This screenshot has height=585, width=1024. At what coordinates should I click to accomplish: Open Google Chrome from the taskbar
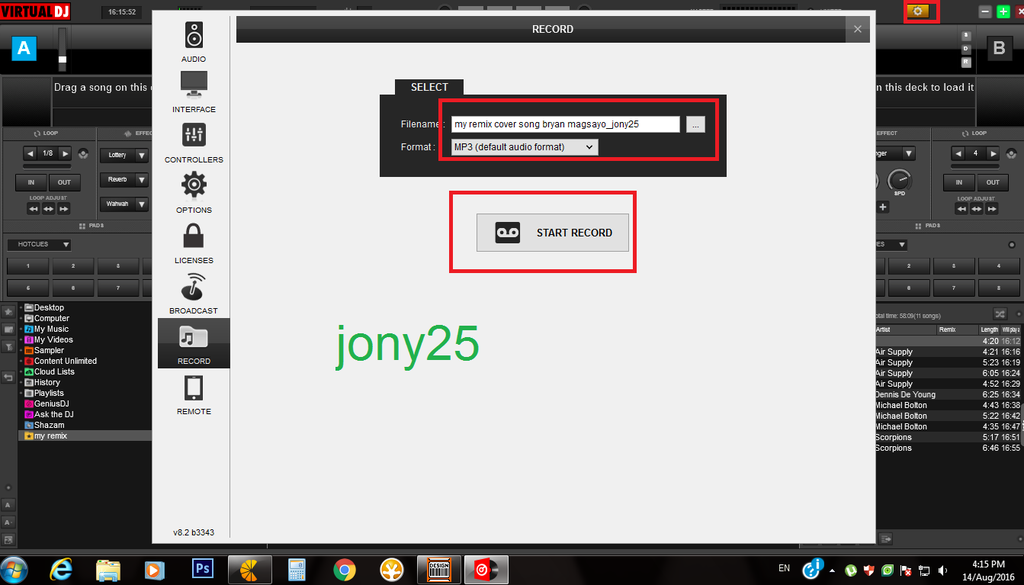(345, 569)
